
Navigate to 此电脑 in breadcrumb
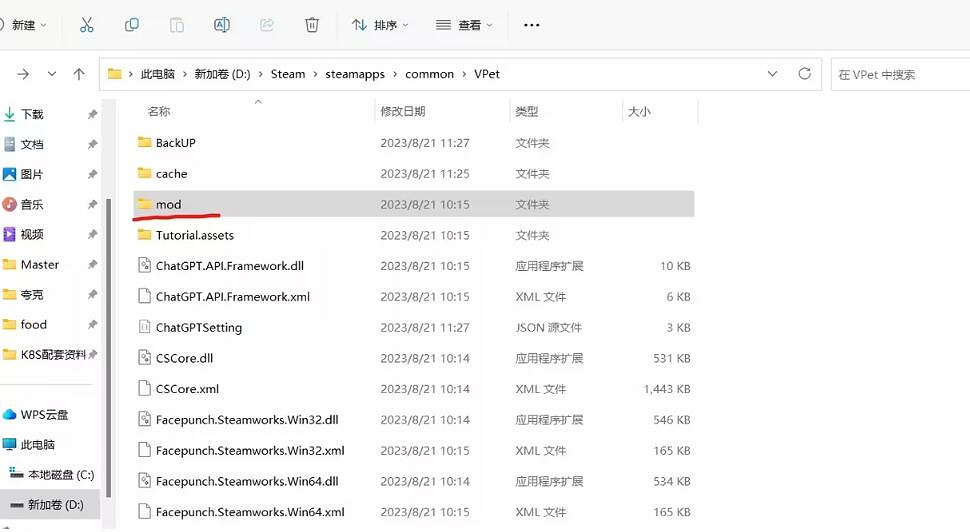click(157, 74)
